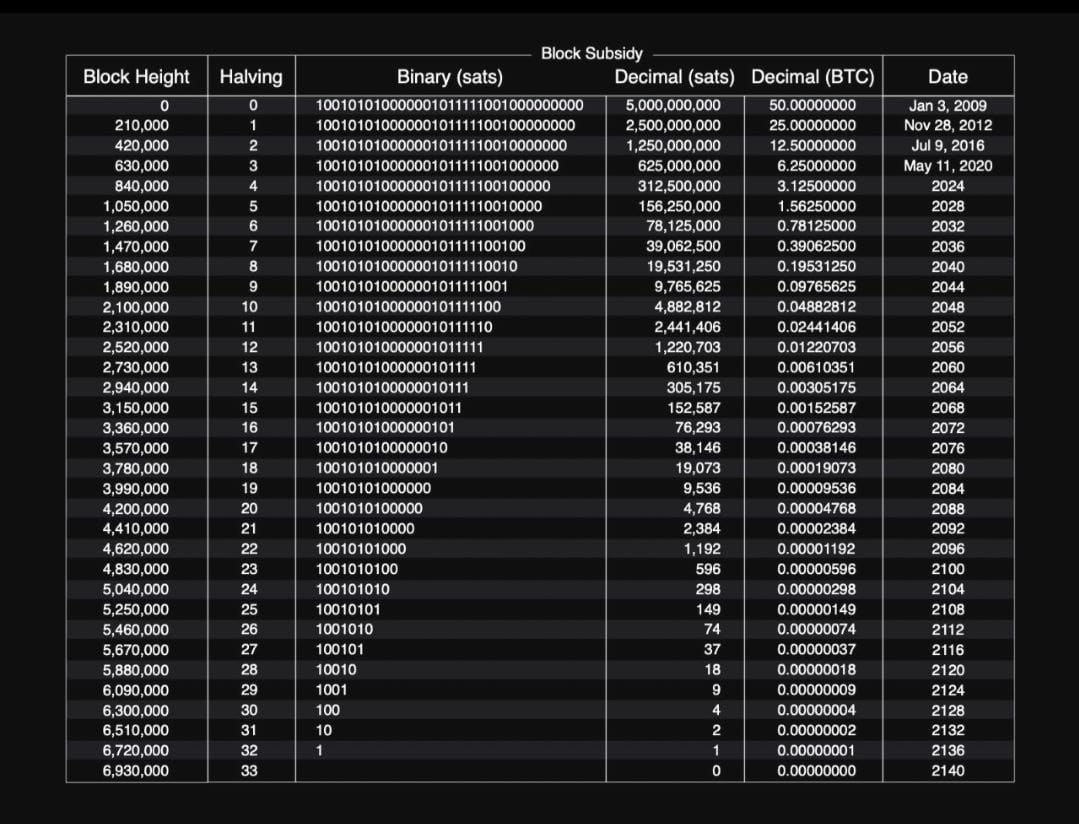Select the "Nov 28, 2012" date cell
Screen dimensions: 1079x824
[948, 125]
